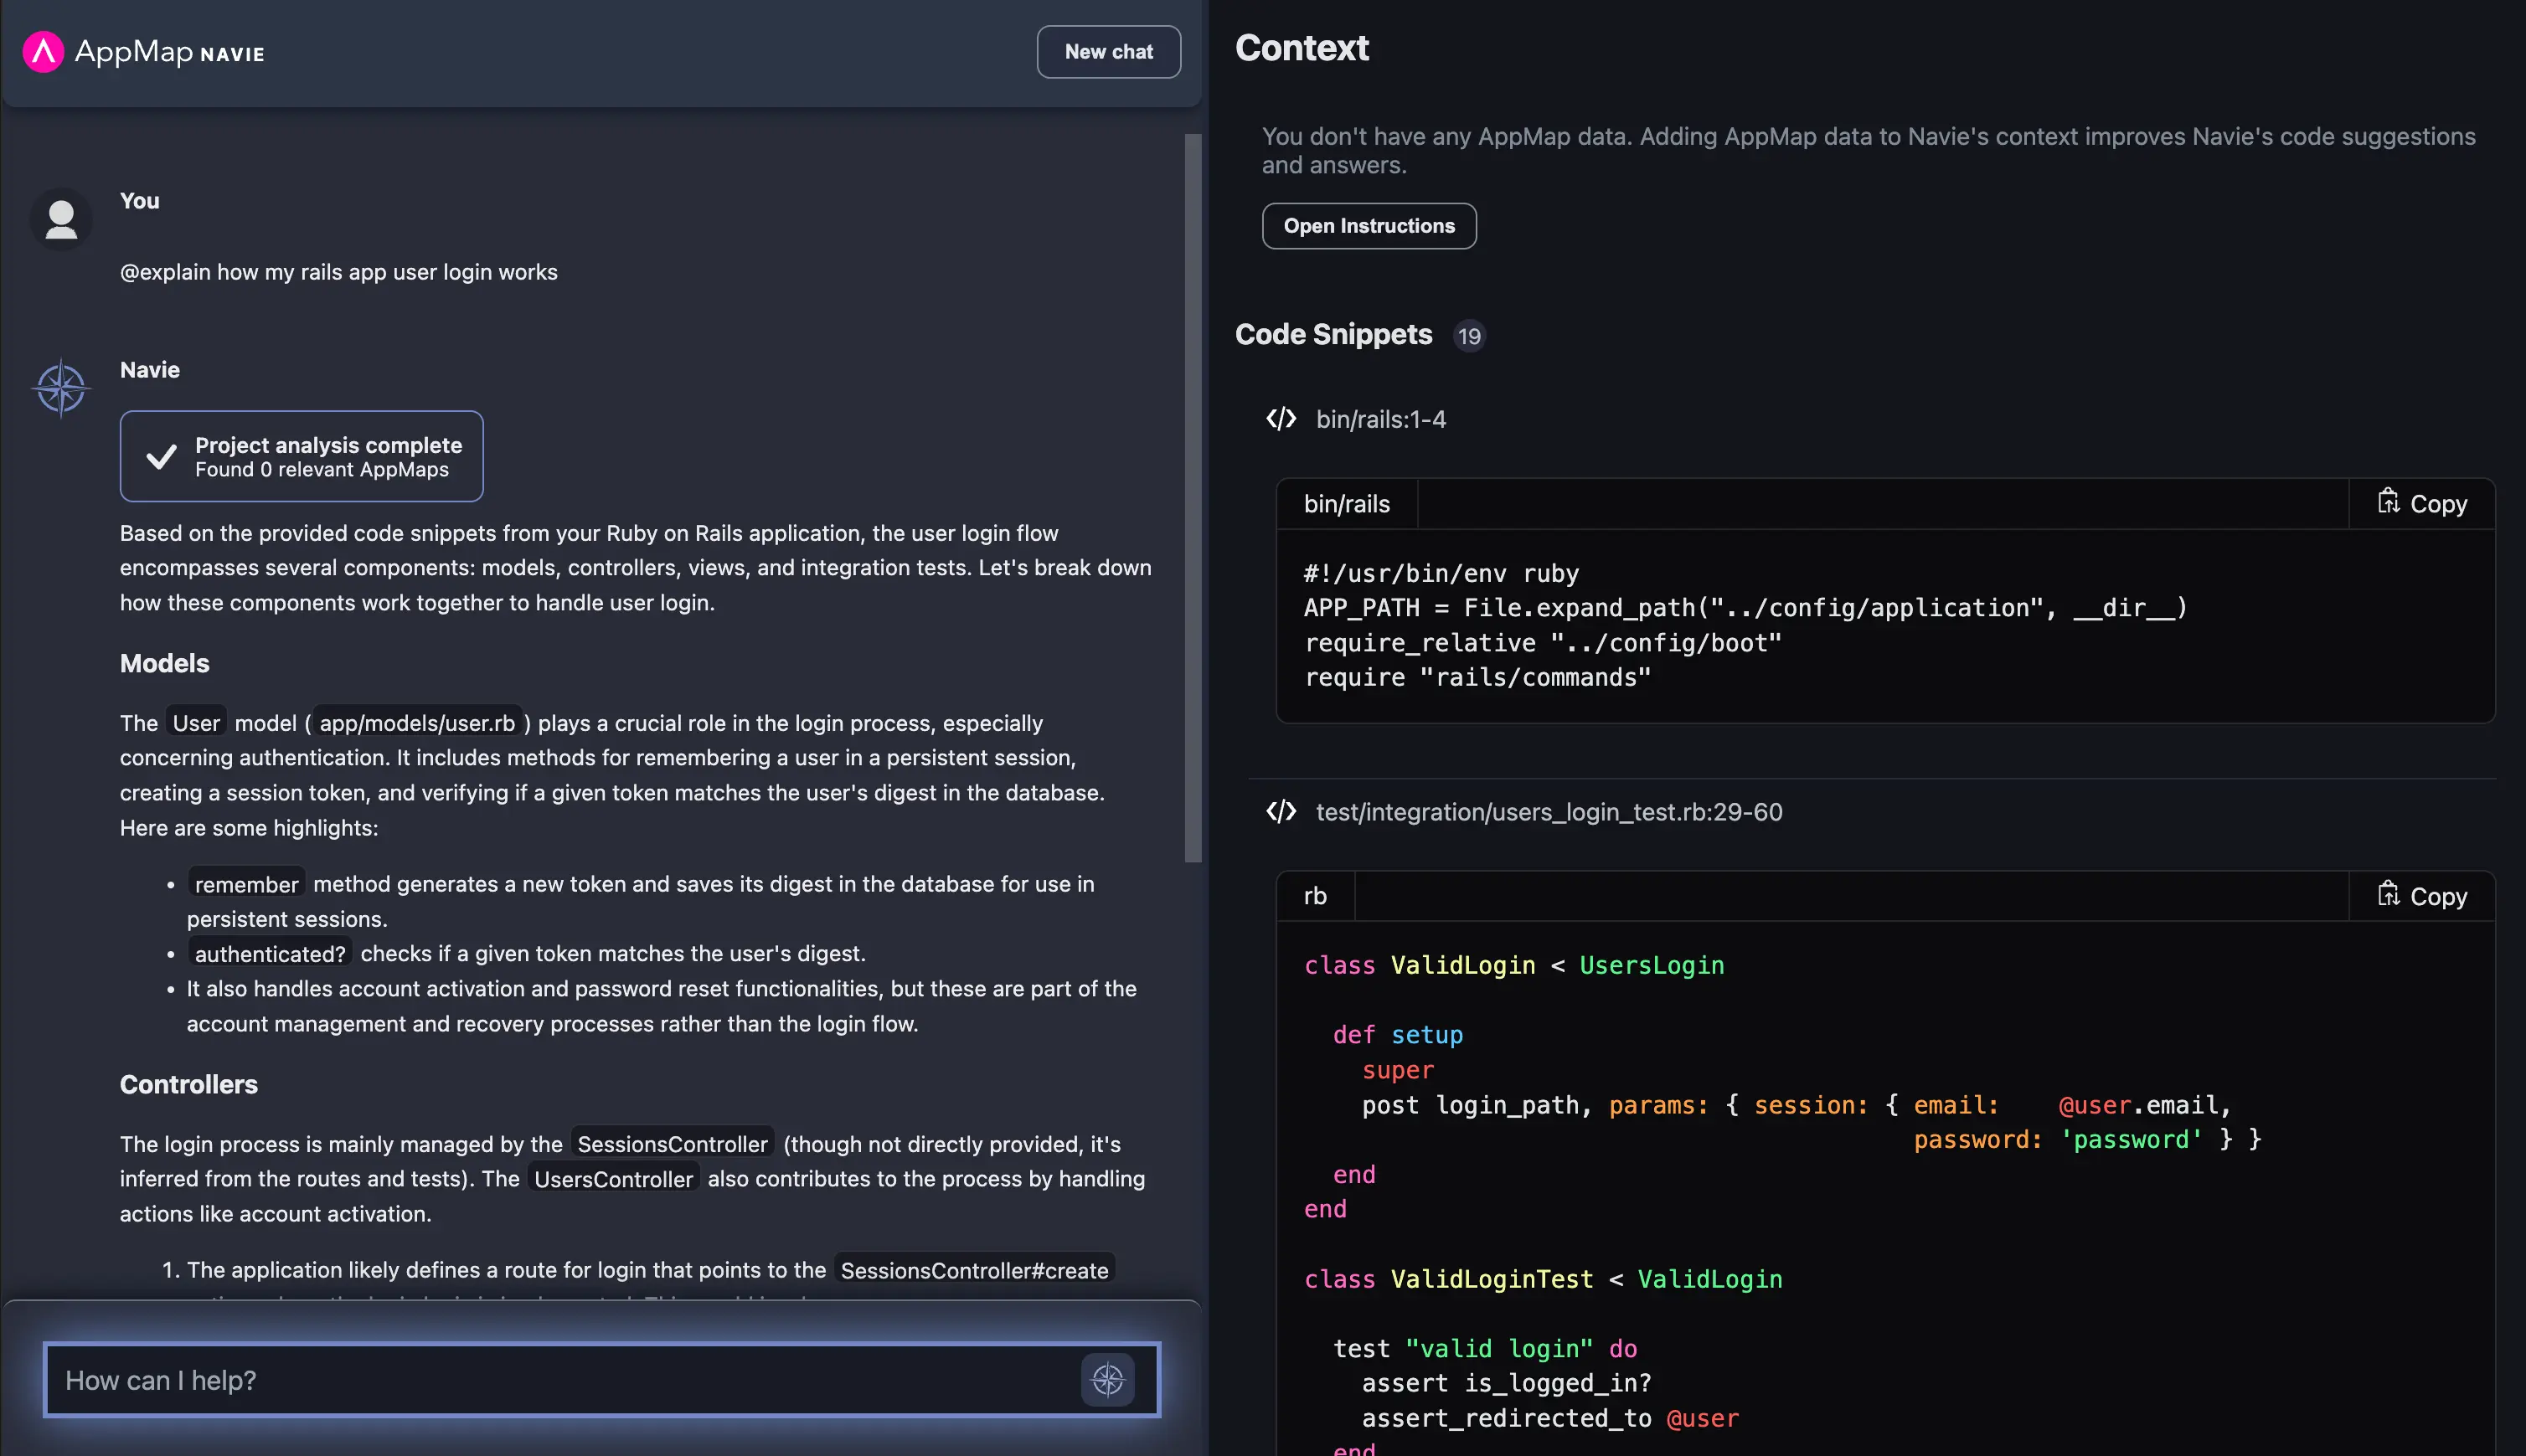Click the 'assert is_logged_in?' code line
Viewport: 2526px width, 1456px height.
pos(1506,1383)
